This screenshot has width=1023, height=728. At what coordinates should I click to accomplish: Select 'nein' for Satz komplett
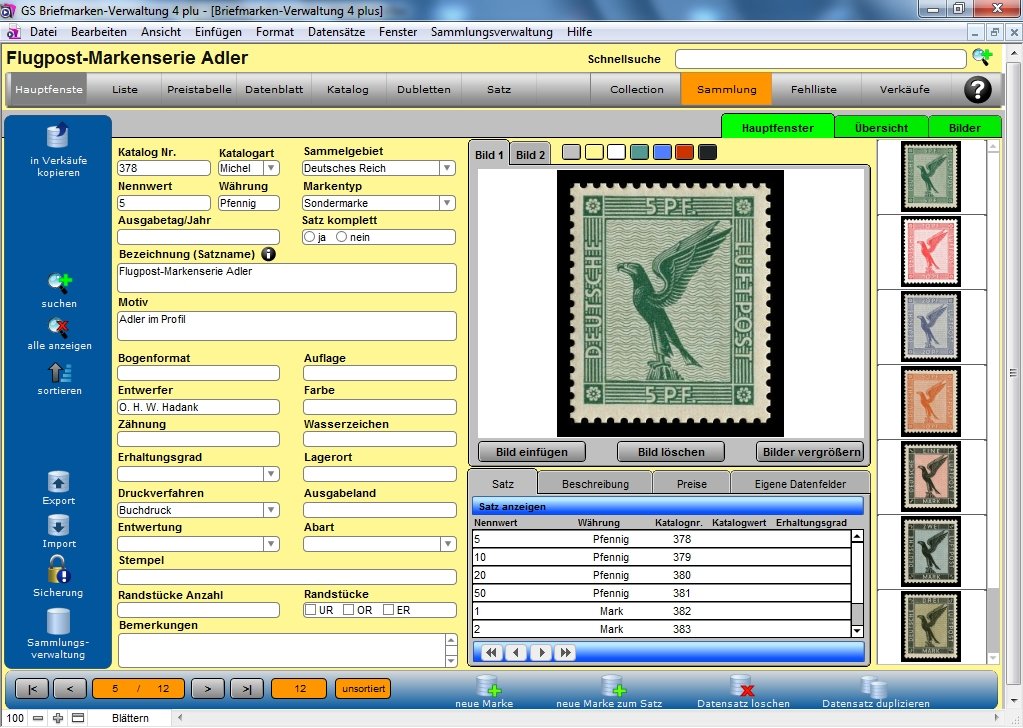pyautogui.click(x=342, y=237)
